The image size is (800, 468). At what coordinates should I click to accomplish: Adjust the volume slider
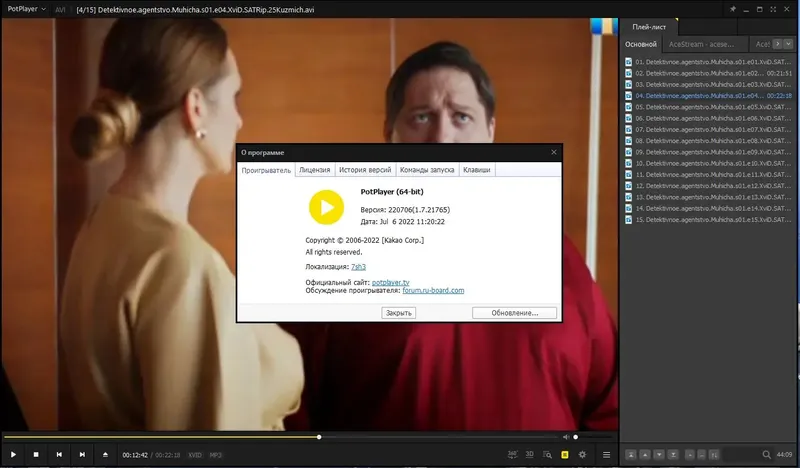[x=592, y=437]
